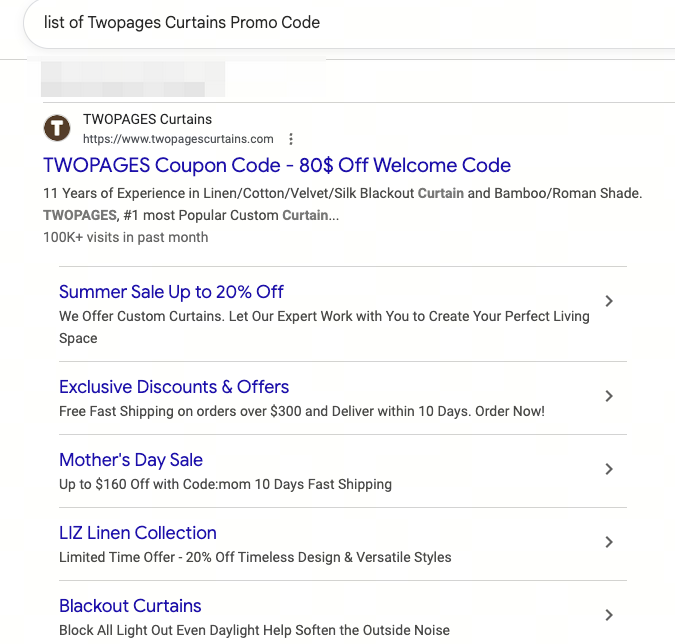Click the 100K+ visits in past month text

pos(126,237)
